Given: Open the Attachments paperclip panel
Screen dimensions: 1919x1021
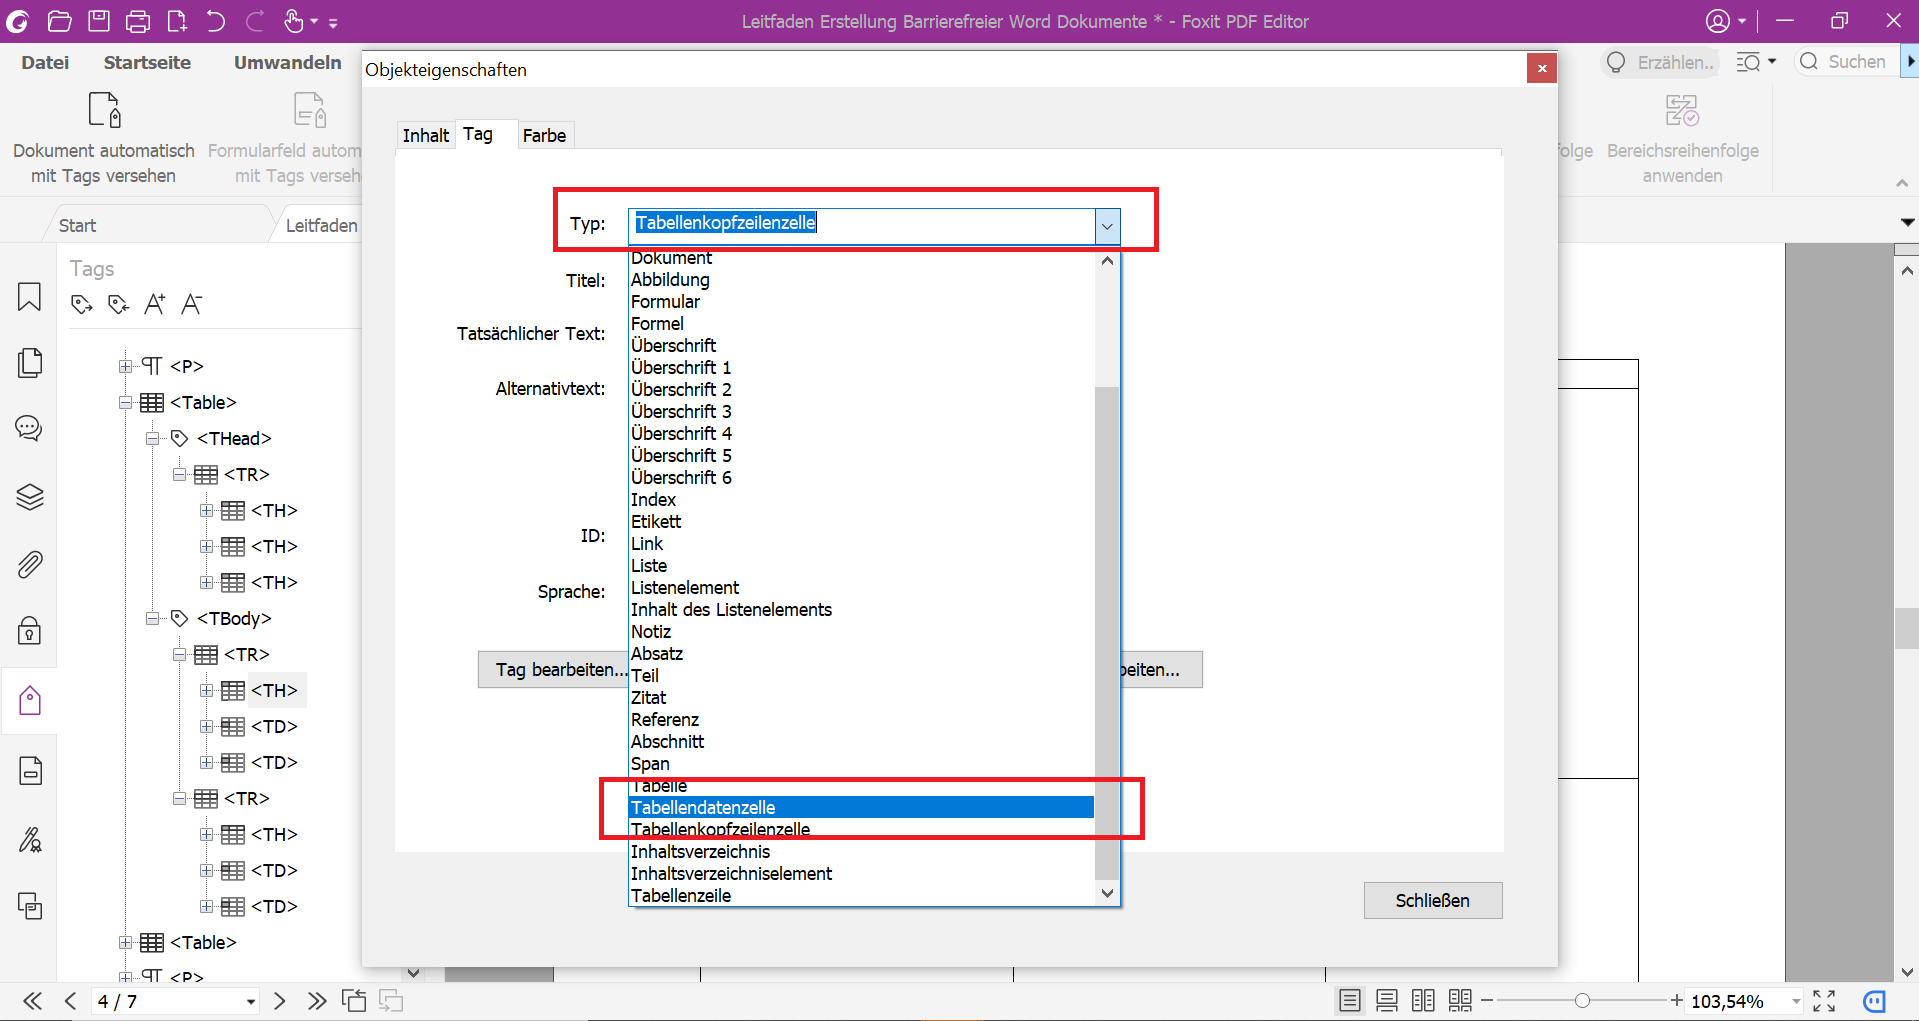Looking at the screenshot, I should tap(29, 565).
